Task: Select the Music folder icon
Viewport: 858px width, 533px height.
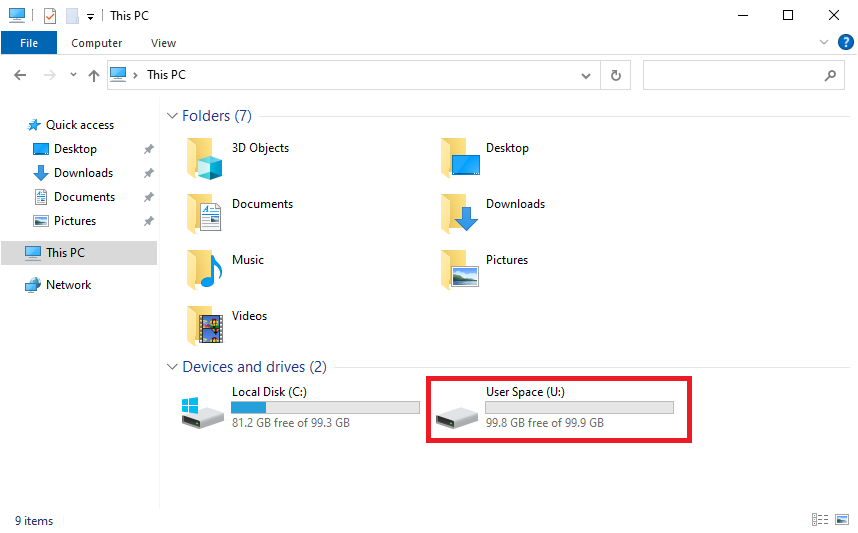Action: [205, 270]
